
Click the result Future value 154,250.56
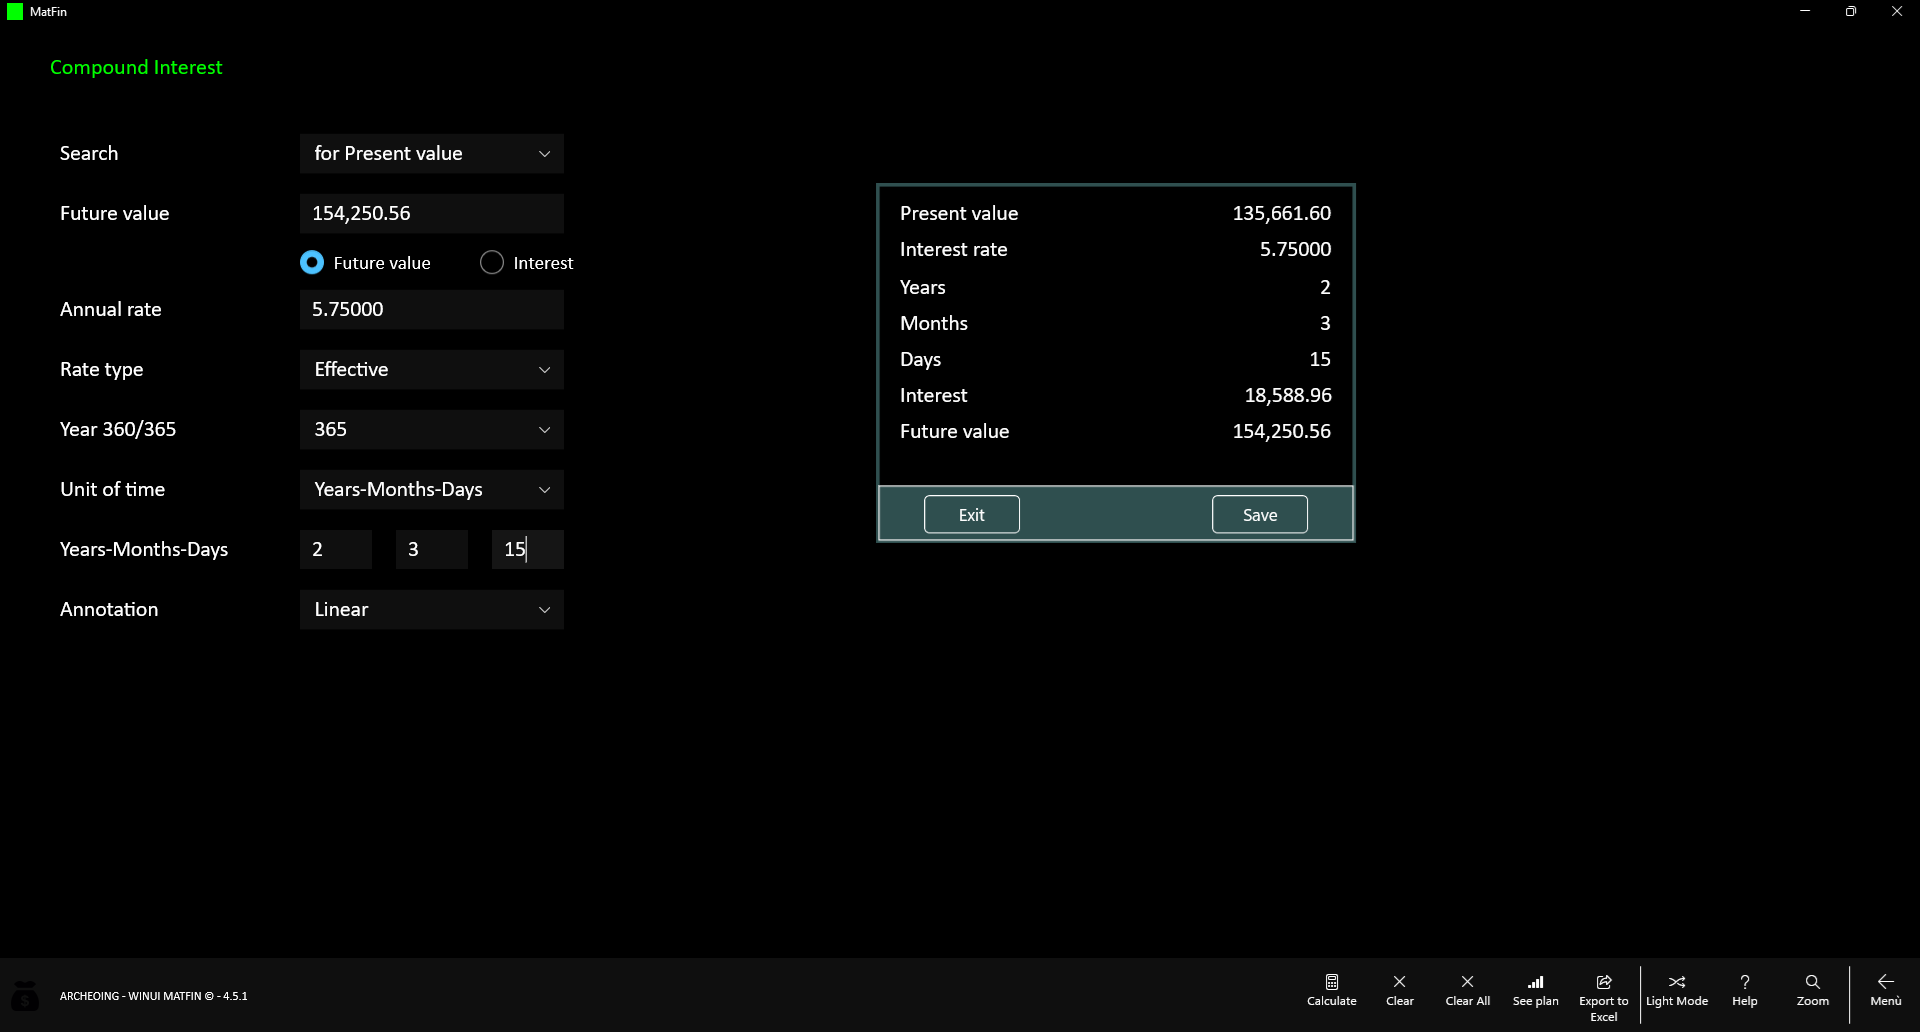point(1281,431)
